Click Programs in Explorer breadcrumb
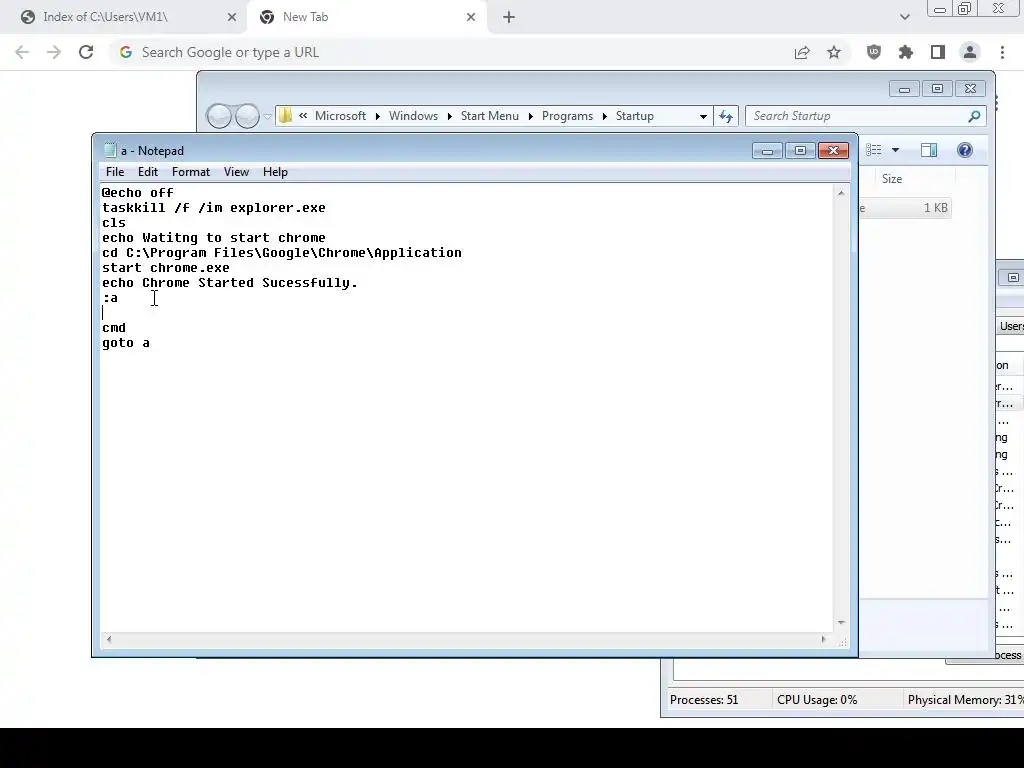The image size is (1024, 768). click(568, 116)
